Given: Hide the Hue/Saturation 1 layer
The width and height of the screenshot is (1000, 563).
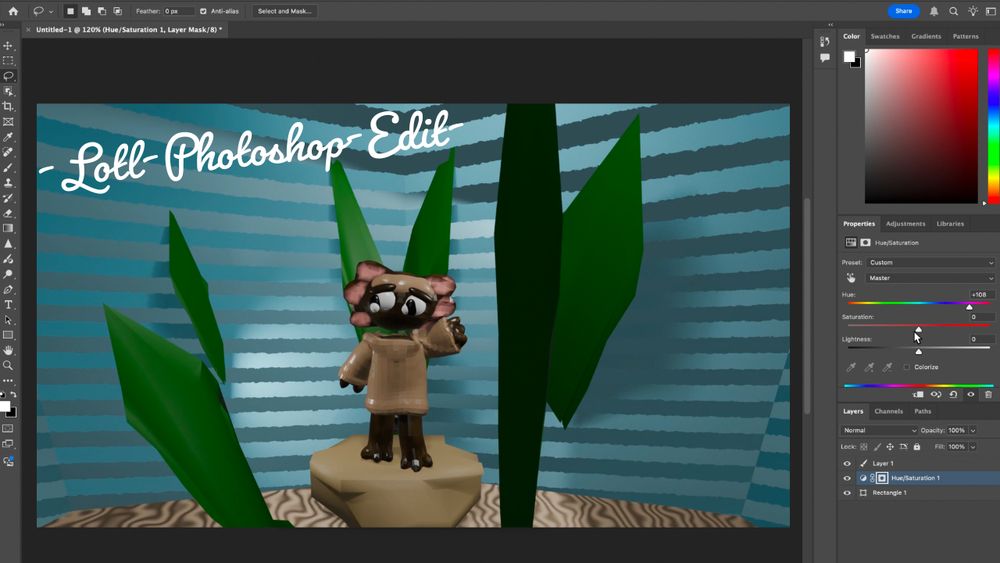Looking at the screenshot, I should coord(847,478).
